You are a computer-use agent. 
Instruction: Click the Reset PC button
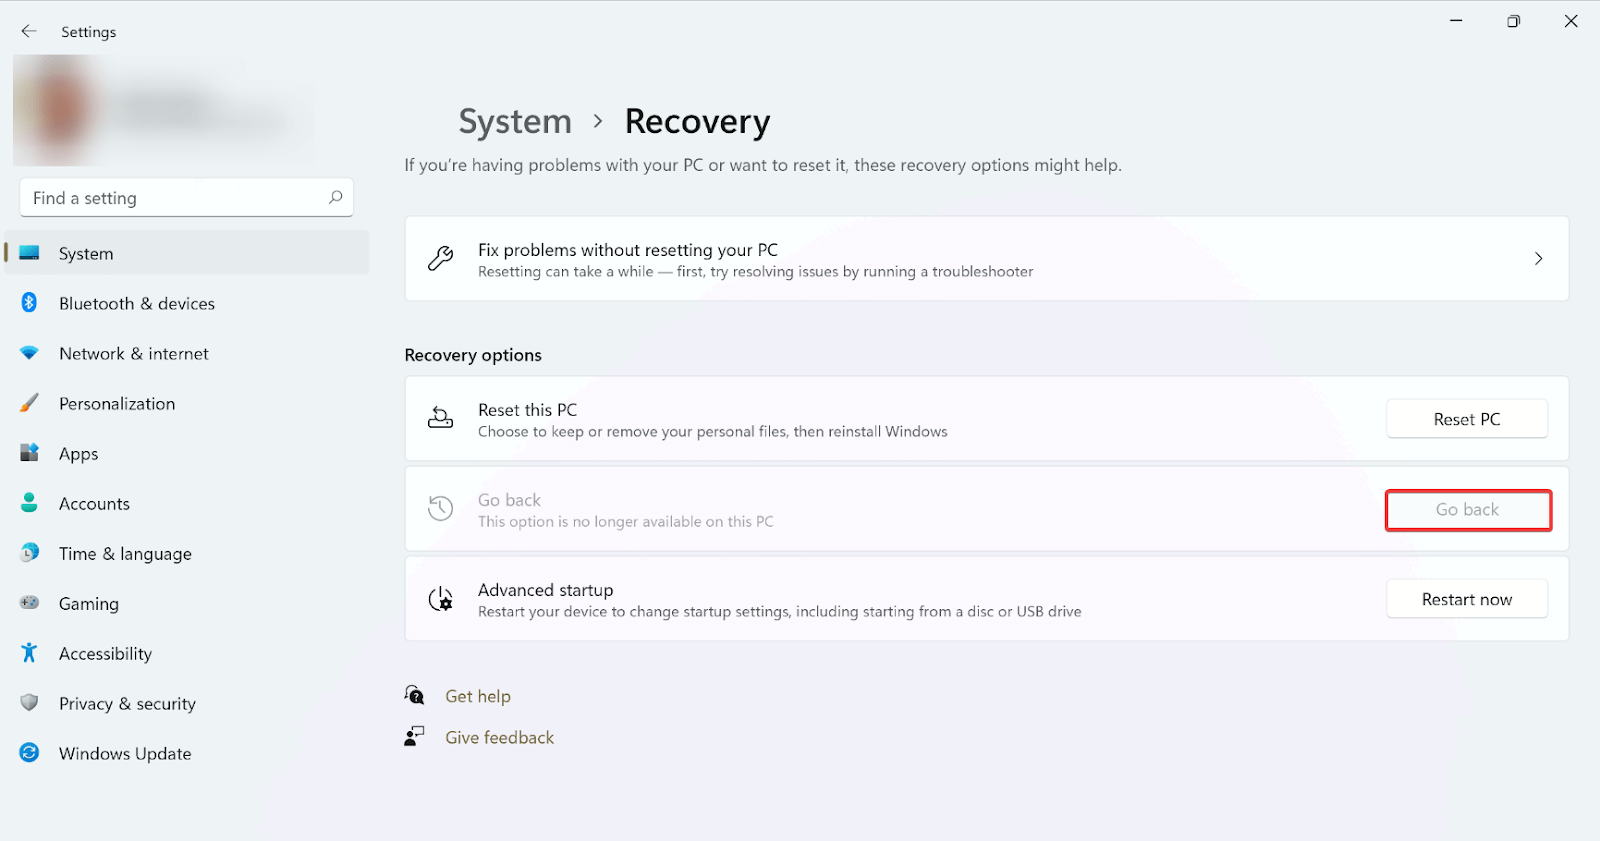coord(1466,419)
